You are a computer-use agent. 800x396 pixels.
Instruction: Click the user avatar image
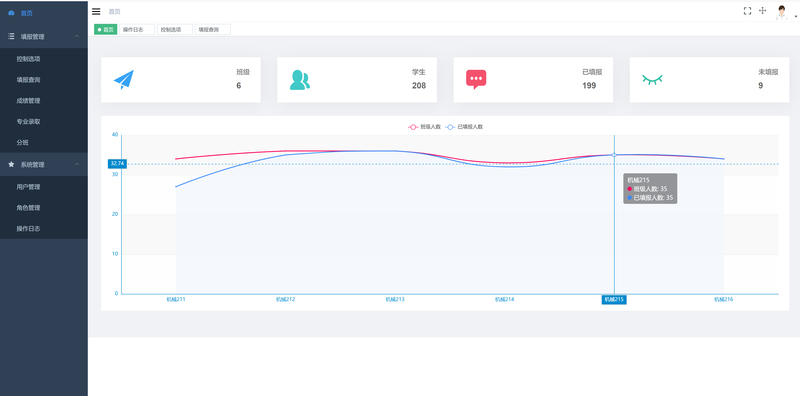coord(781,12)
